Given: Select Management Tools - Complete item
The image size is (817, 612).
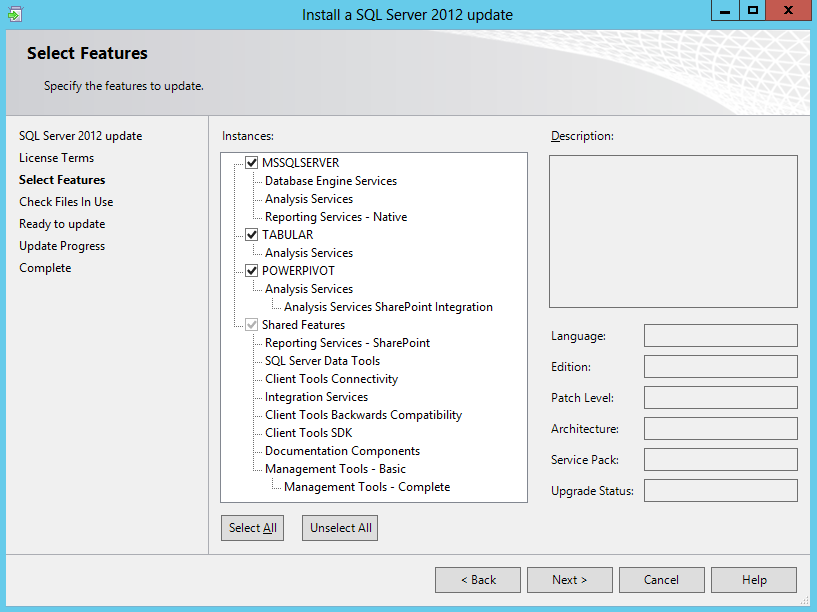Looking at the screenshot, I should 367,487.
